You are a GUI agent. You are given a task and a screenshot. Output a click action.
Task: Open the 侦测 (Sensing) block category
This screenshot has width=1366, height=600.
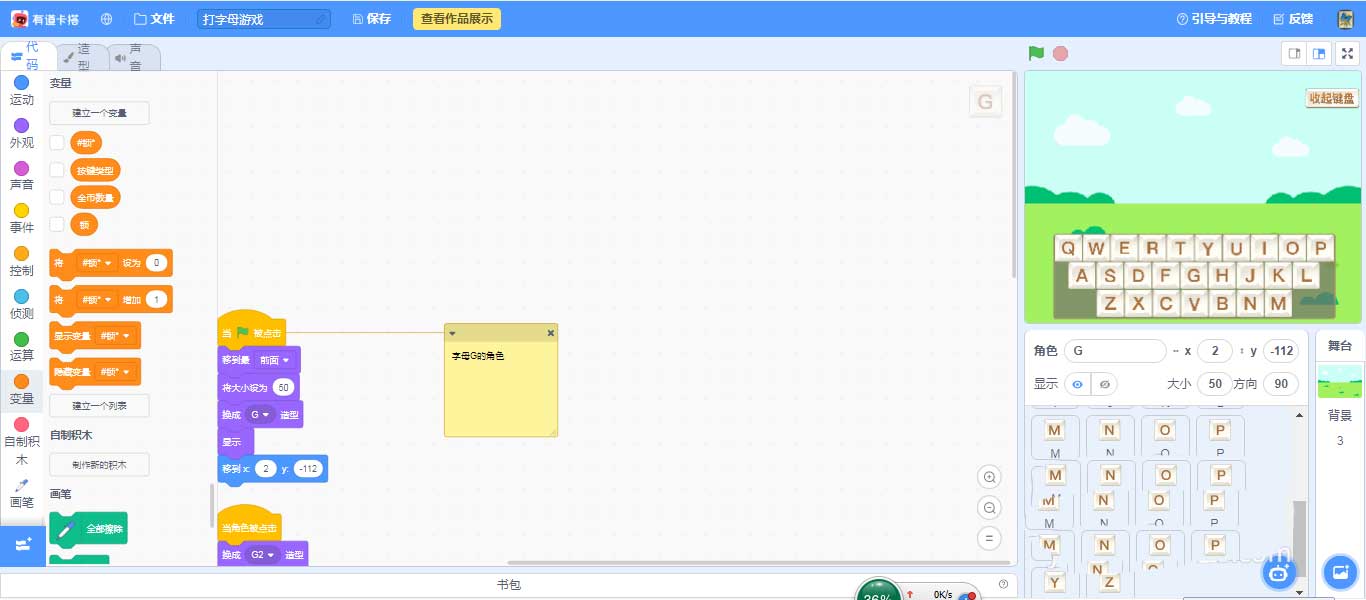(22, 304)
